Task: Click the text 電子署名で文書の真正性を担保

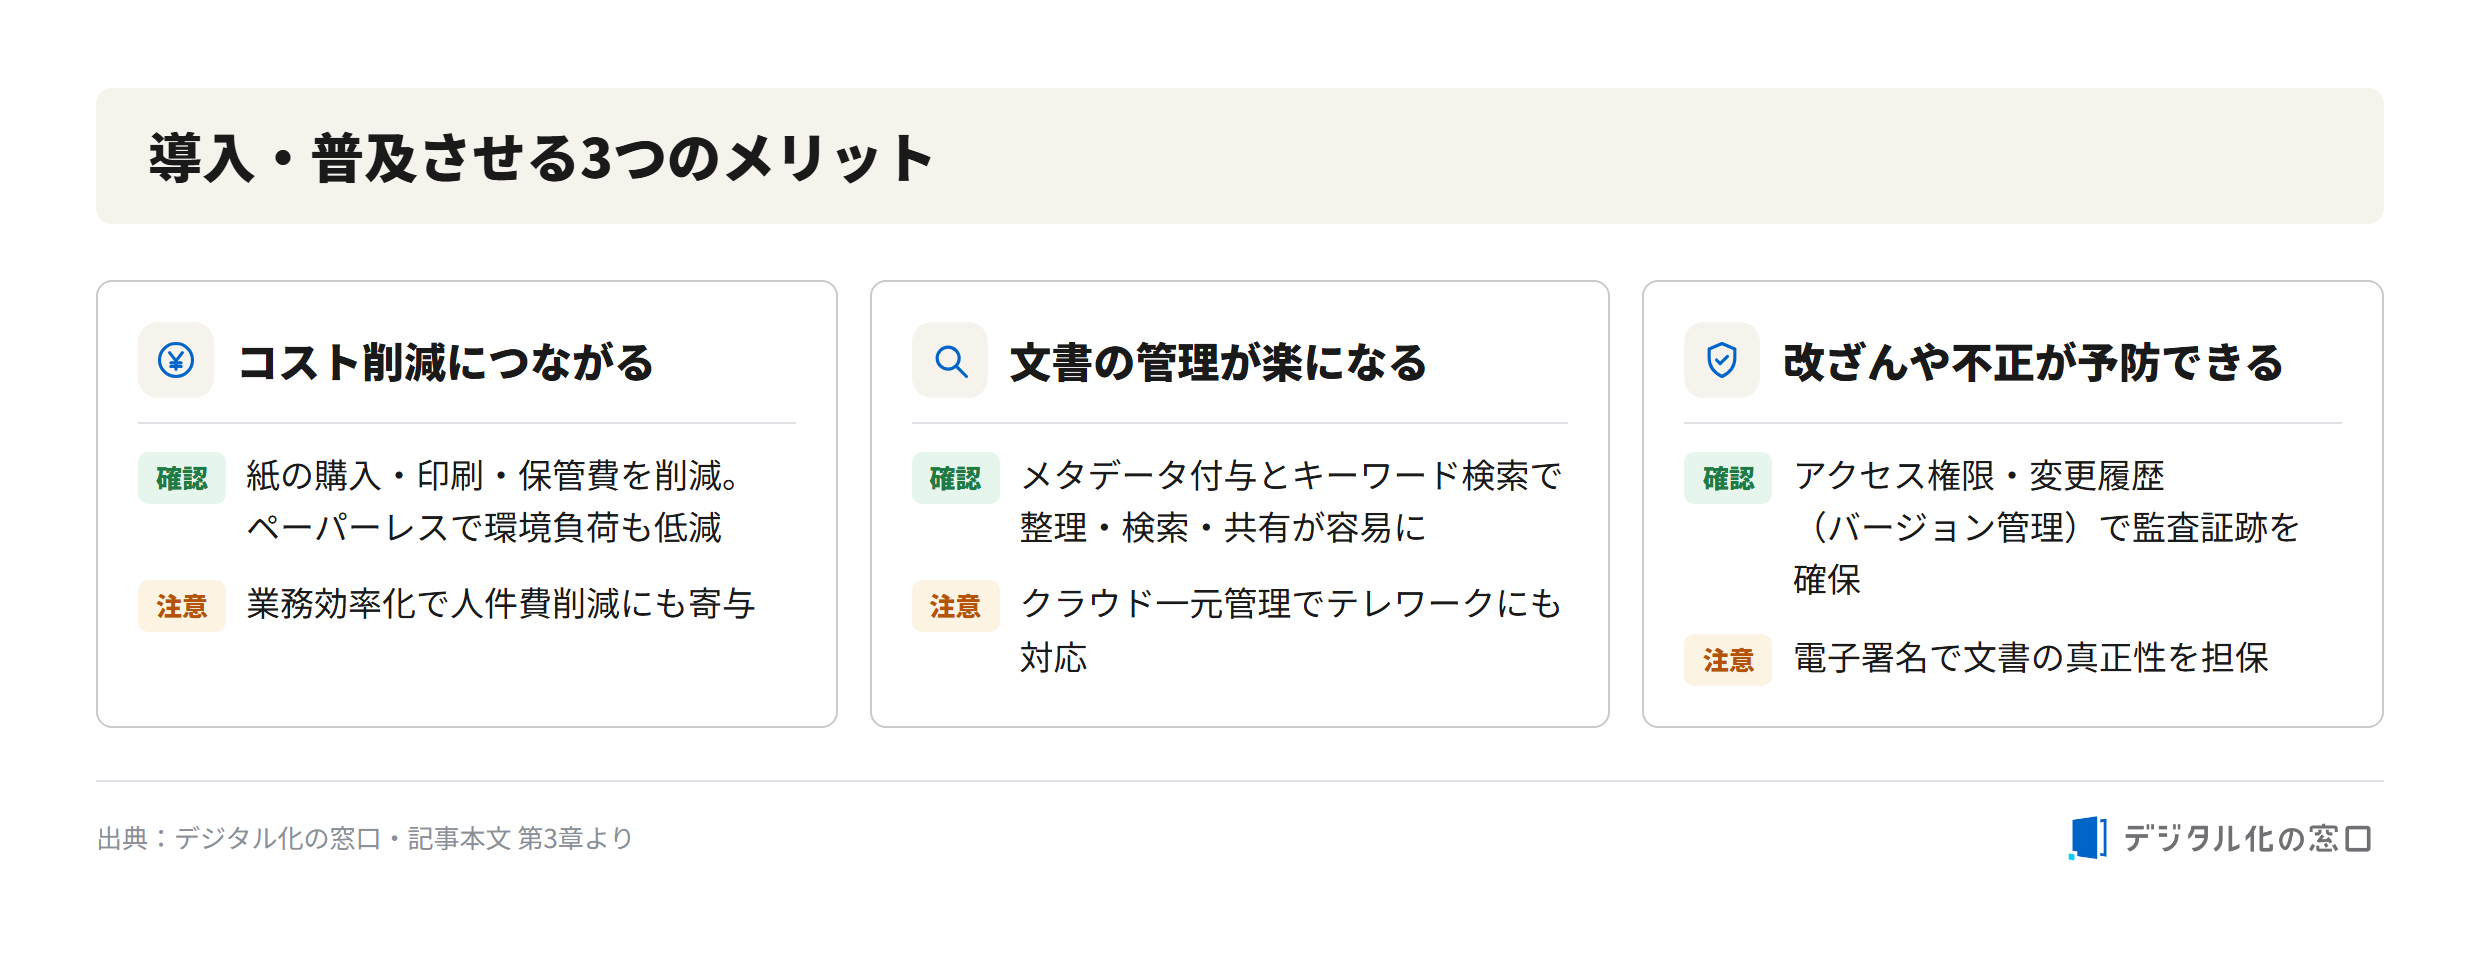Action: pyautogui.click(x=2031, y=658)
